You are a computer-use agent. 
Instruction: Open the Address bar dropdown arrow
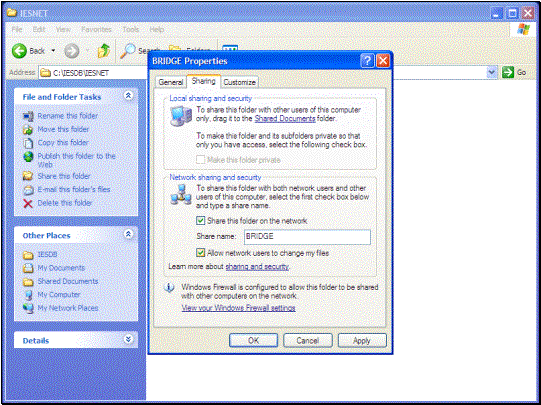coord(492,72)
